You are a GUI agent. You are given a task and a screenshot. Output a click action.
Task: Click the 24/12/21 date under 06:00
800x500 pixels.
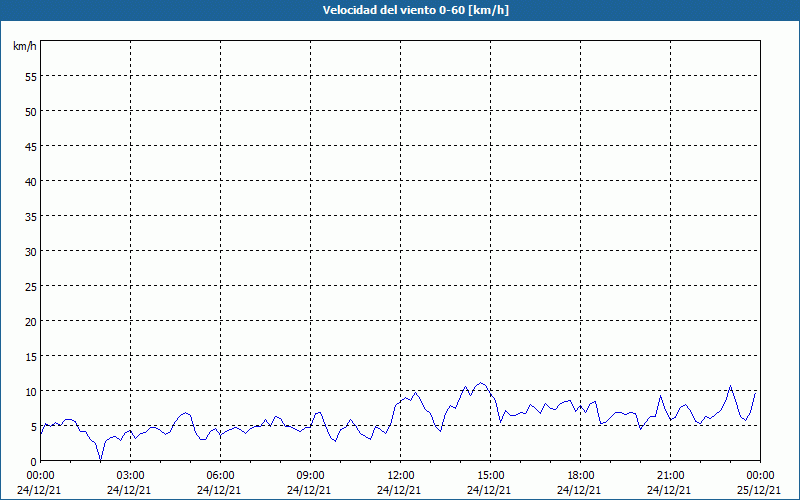pos(219,490)
